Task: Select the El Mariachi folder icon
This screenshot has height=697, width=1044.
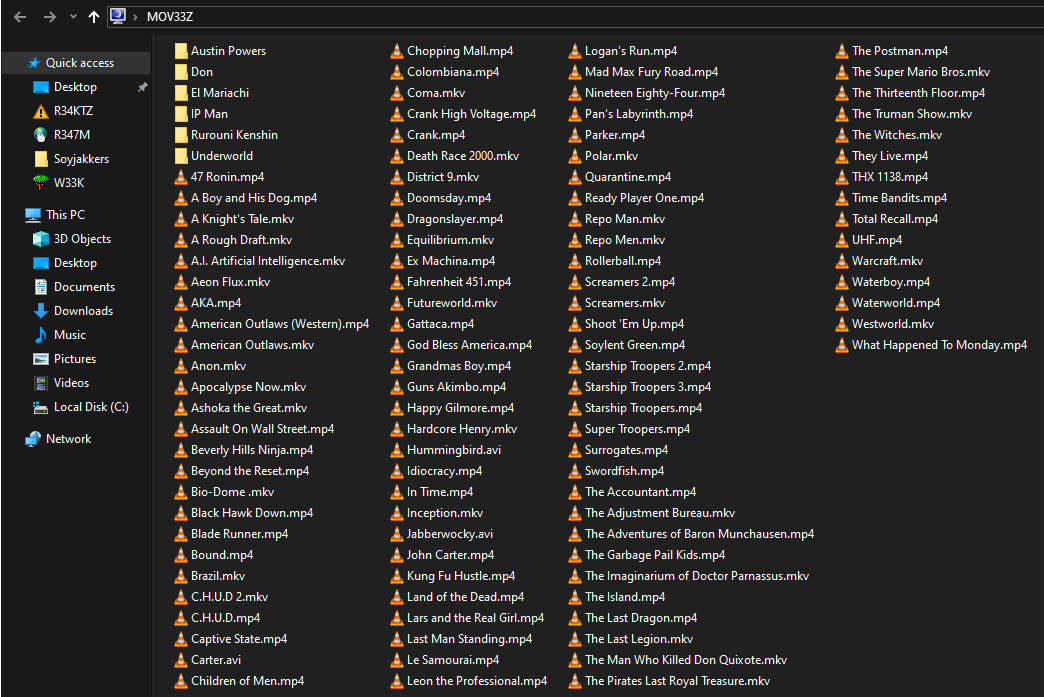Action: click(180, 93)
